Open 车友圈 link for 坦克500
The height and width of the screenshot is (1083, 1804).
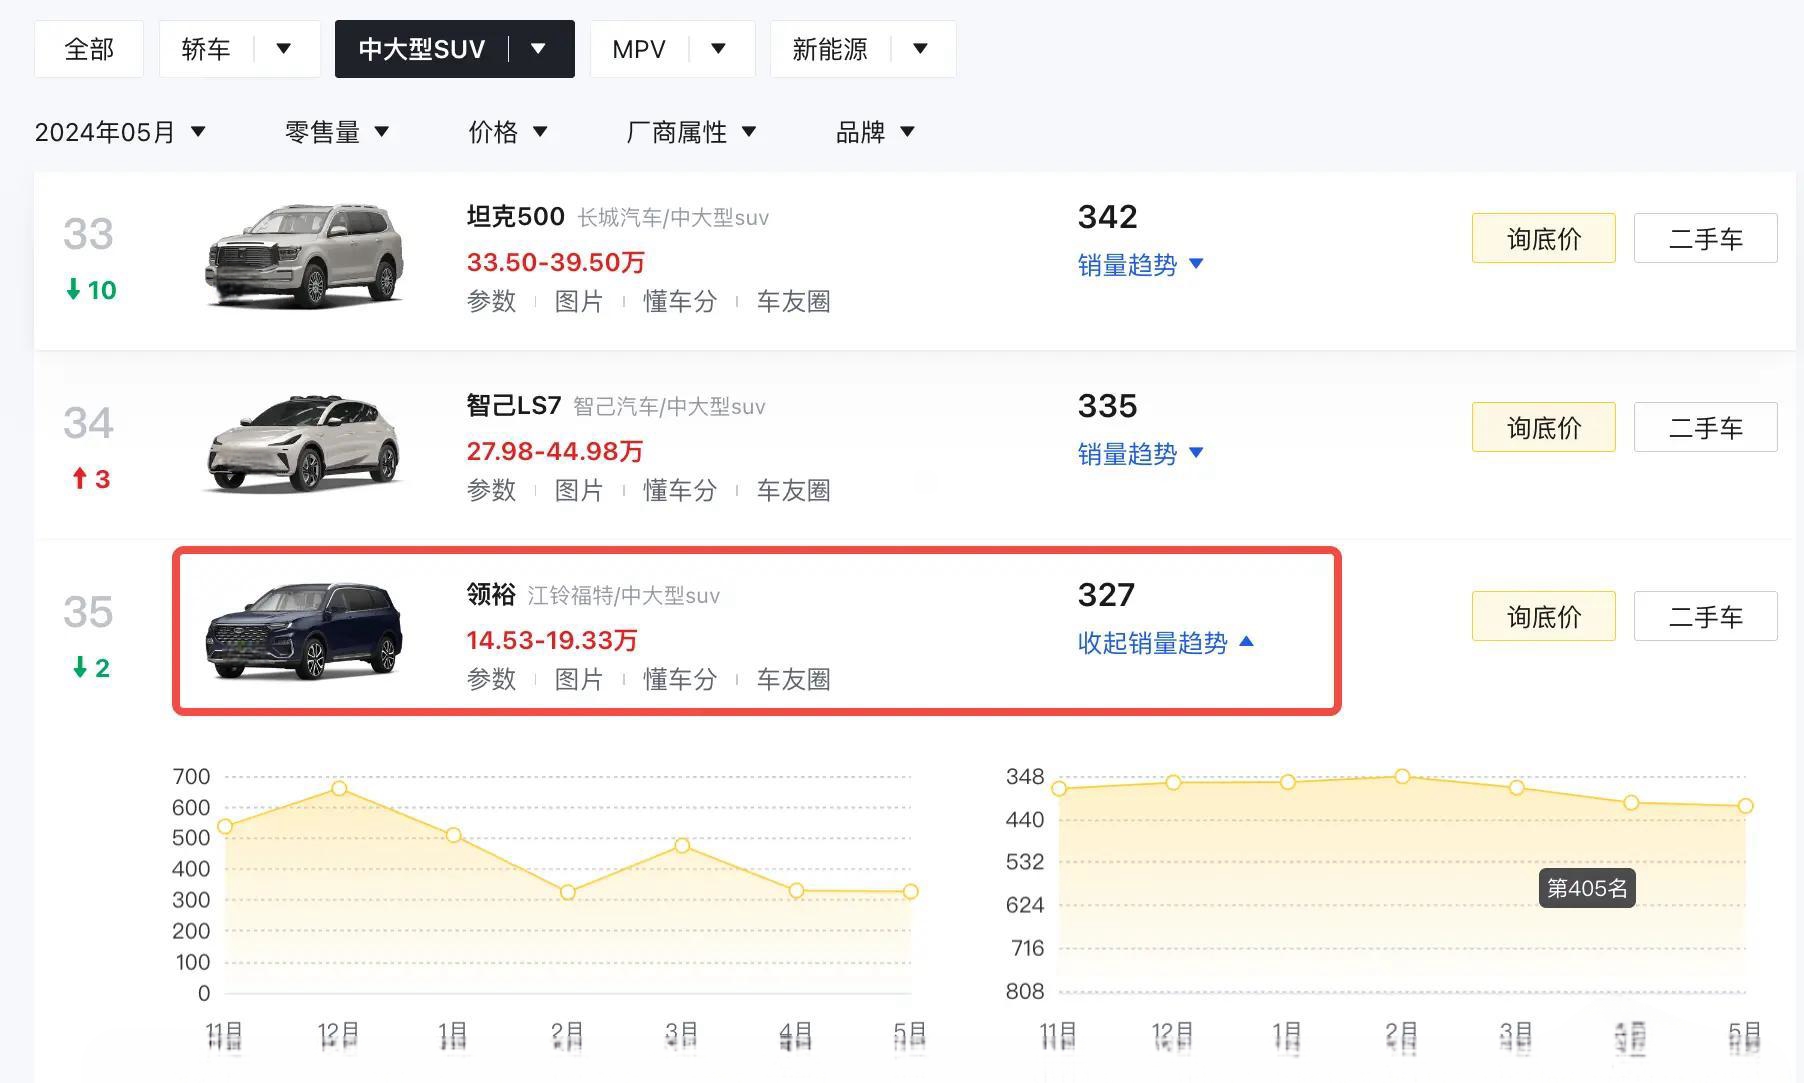point(793,301)
